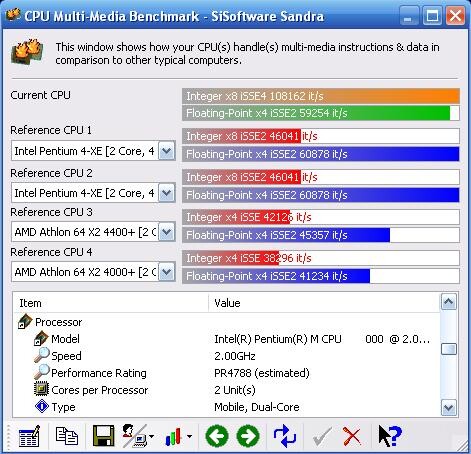Select the Performance Rating row
Image resolution: width=471 pixels, height=454 pixels.
[x=227, y=373]
